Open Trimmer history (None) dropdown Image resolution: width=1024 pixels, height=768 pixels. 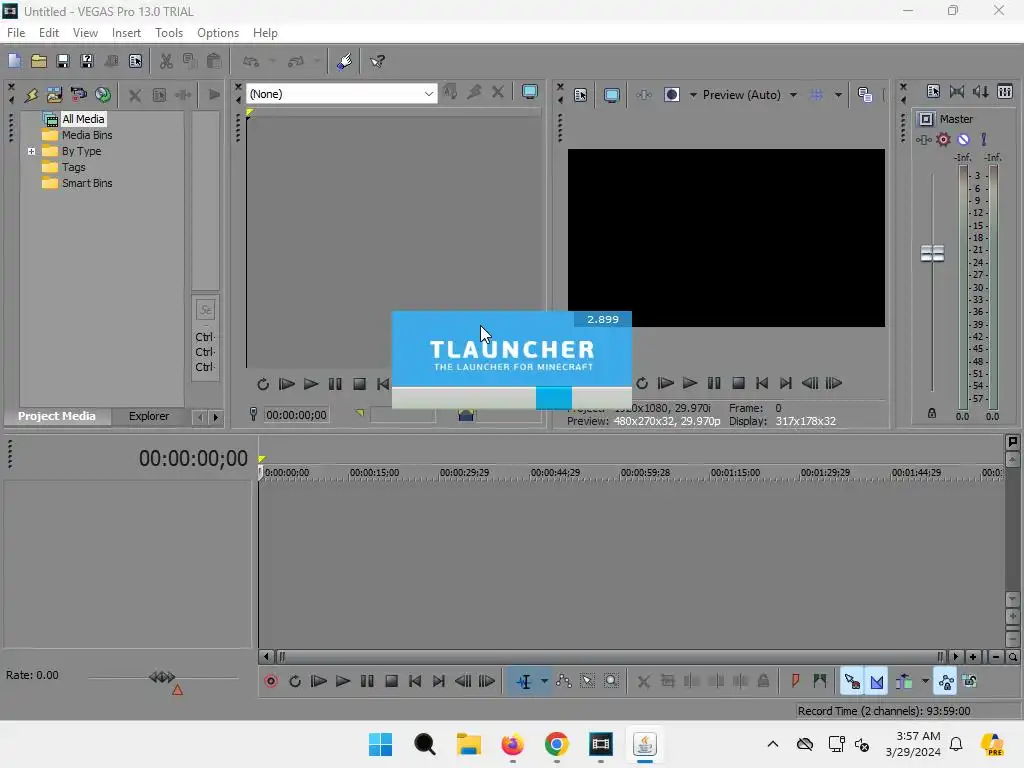click(342, 94)
